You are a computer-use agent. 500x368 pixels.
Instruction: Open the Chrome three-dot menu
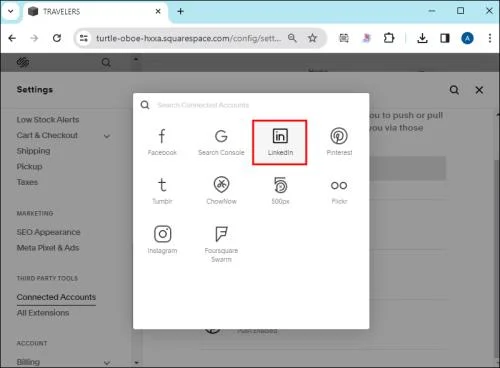pyautogui.click(x=490, y=38)
